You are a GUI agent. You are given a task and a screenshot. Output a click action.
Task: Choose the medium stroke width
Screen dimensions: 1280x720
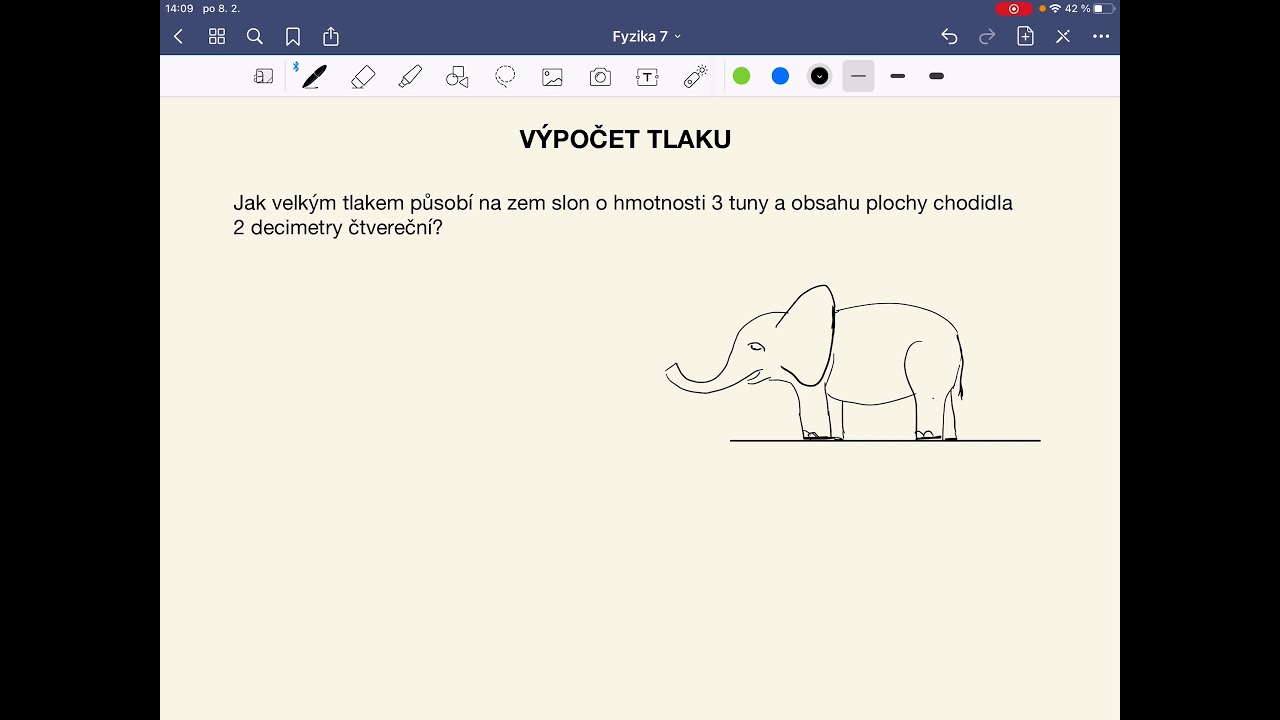point(898,76)
